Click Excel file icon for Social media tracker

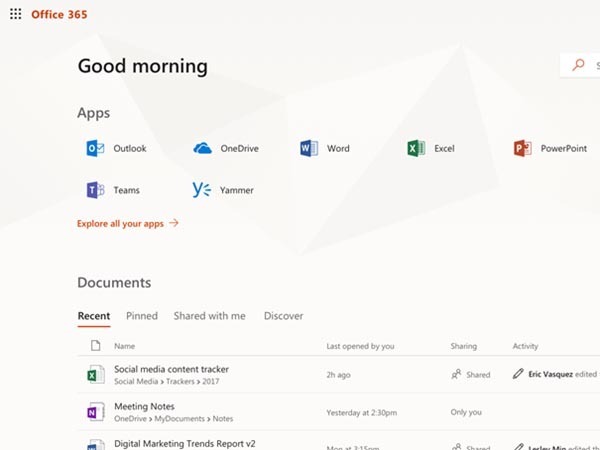(x=96, y=374)
